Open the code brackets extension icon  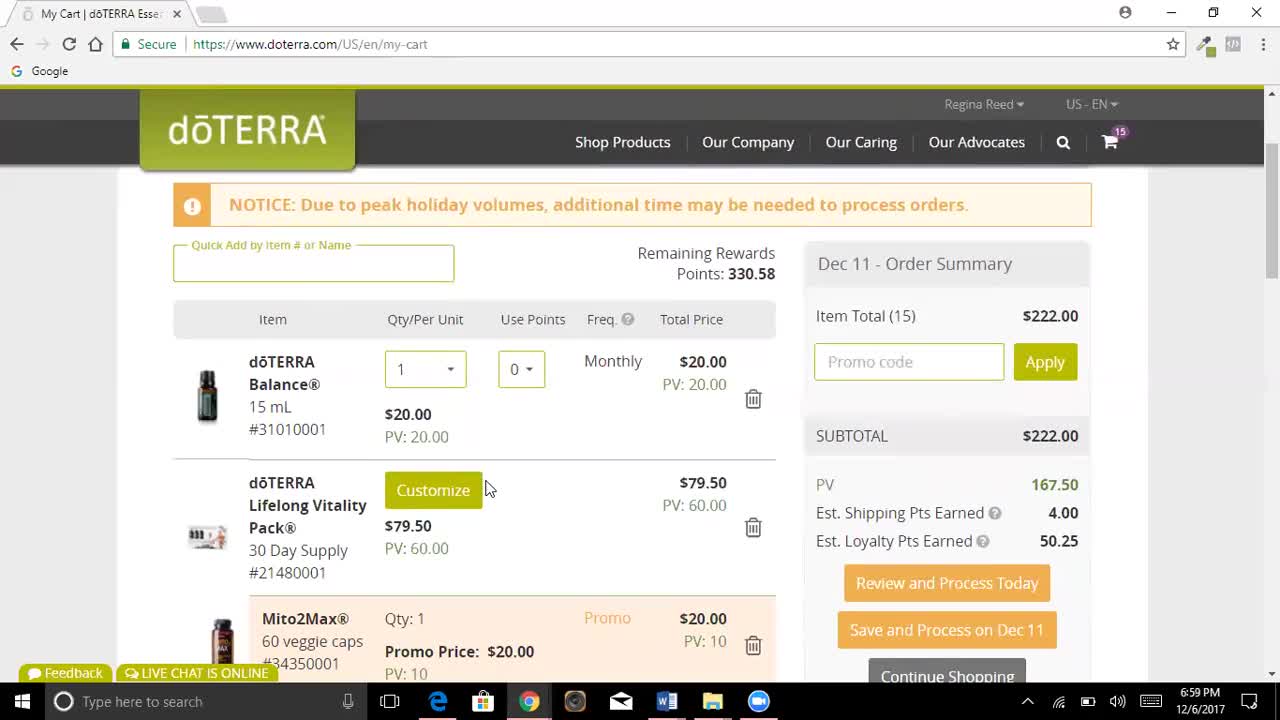1233,44
